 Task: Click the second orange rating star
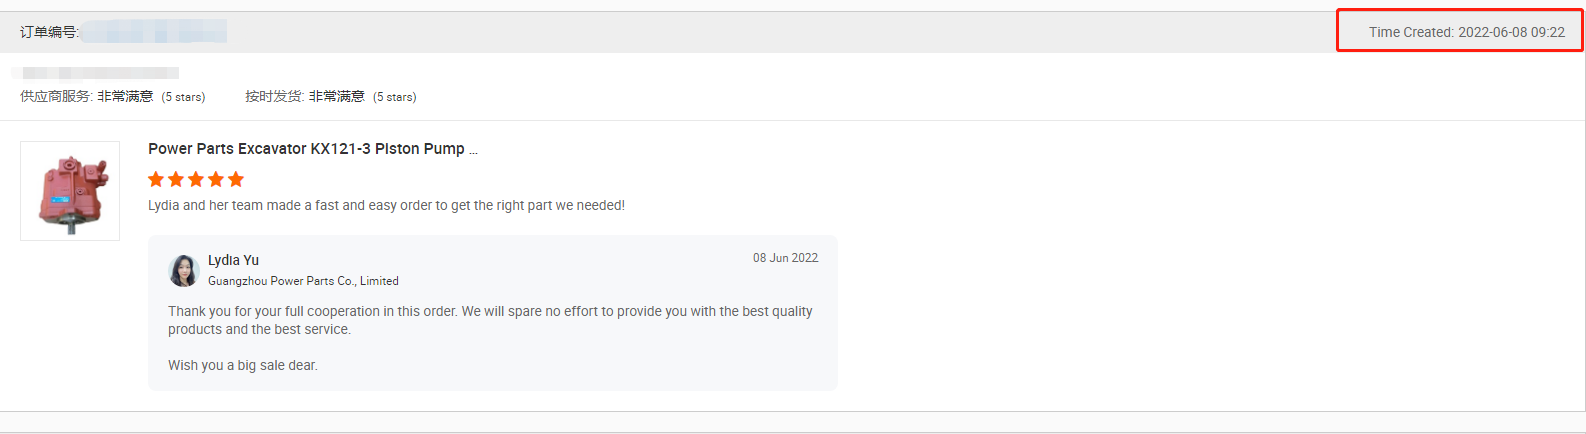click(x=176, y=180)
